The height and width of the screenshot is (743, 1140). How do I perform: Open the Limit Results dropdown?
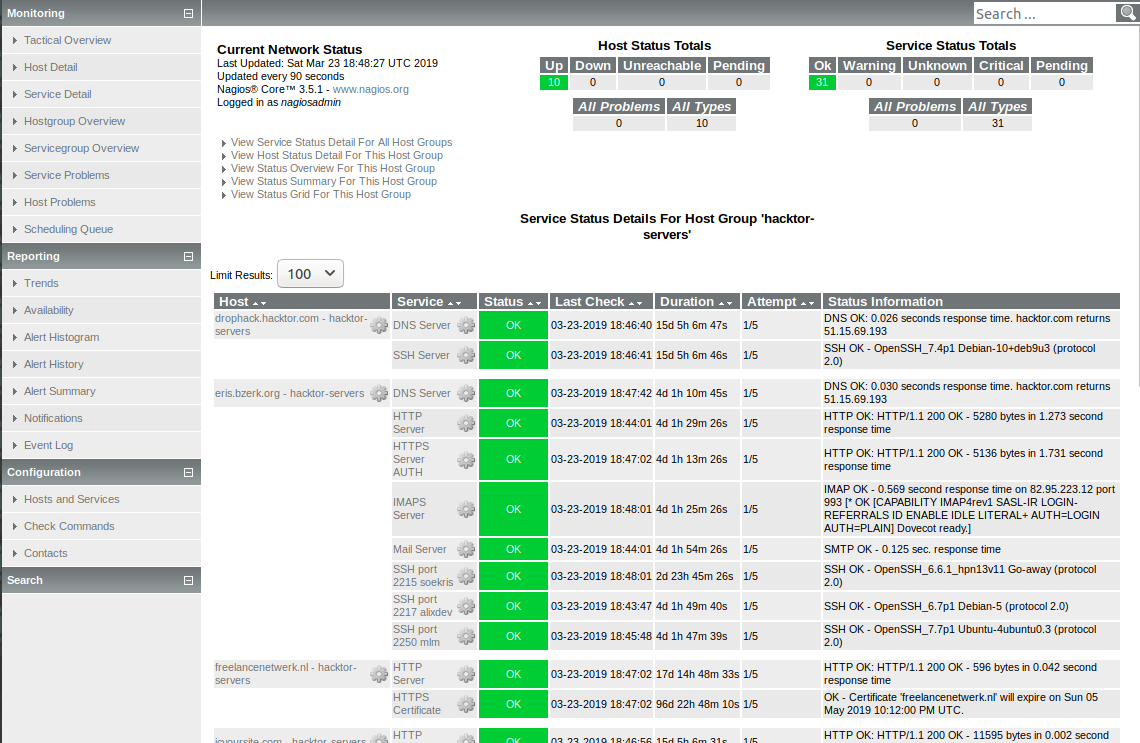310,274
